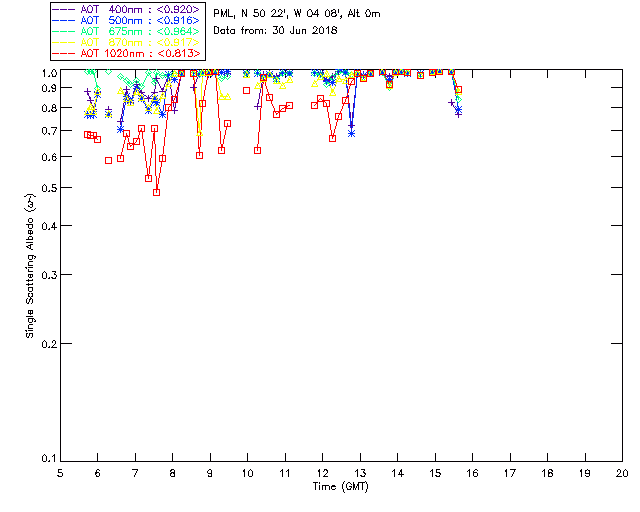Click the blue asterisk point near time 12.8

pyautogui.click(x=351, y=133)
